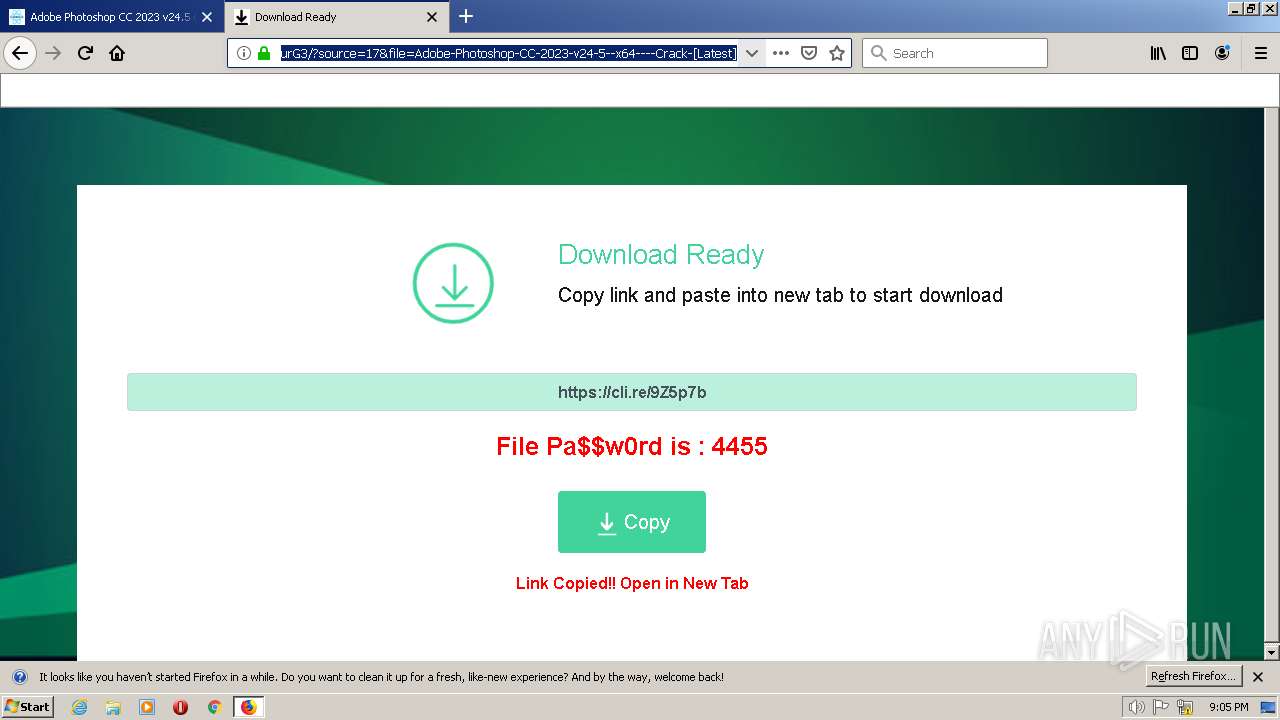Open Windows Explorer from taskbar
This screenshot has width=1280, height=720.
click(x=113, y=707)
